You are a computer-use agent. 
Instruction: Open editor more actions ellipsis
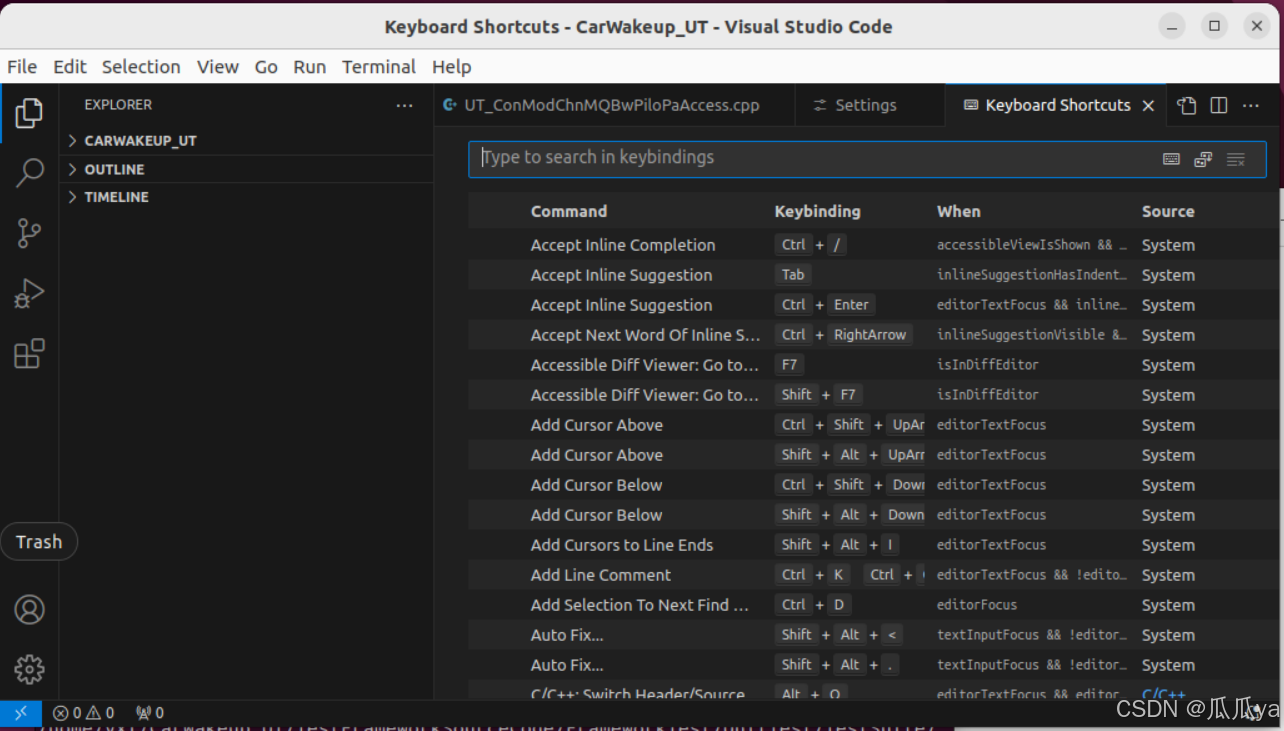(1251, 105)
